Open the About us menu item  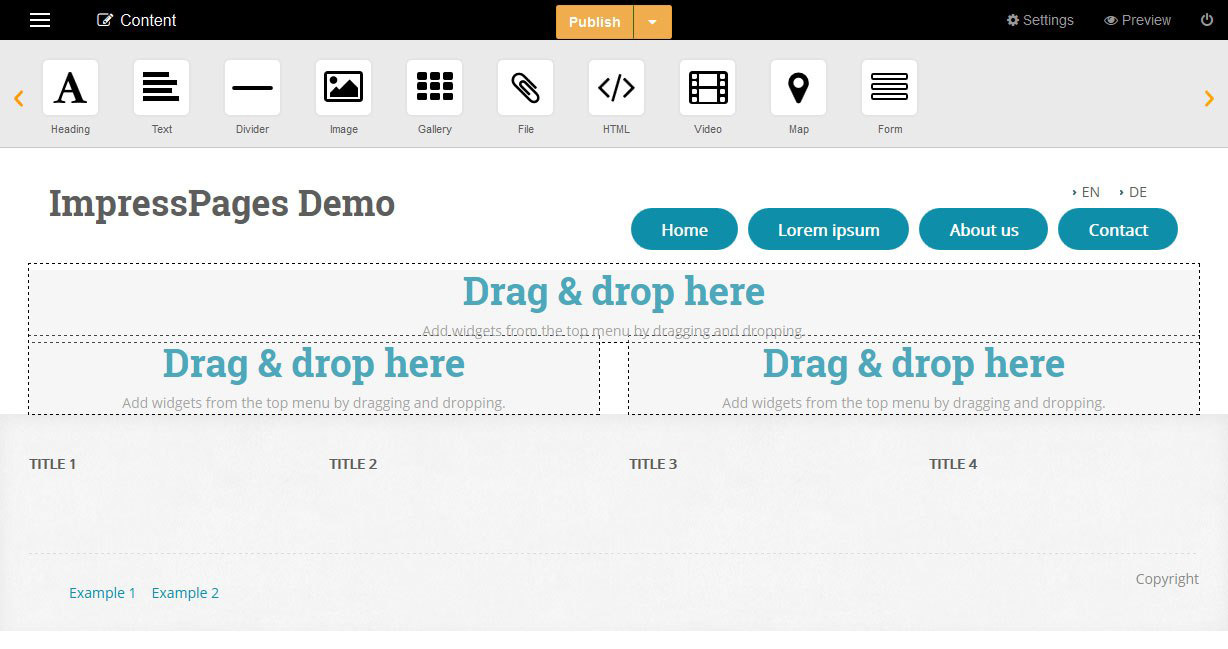983,230
